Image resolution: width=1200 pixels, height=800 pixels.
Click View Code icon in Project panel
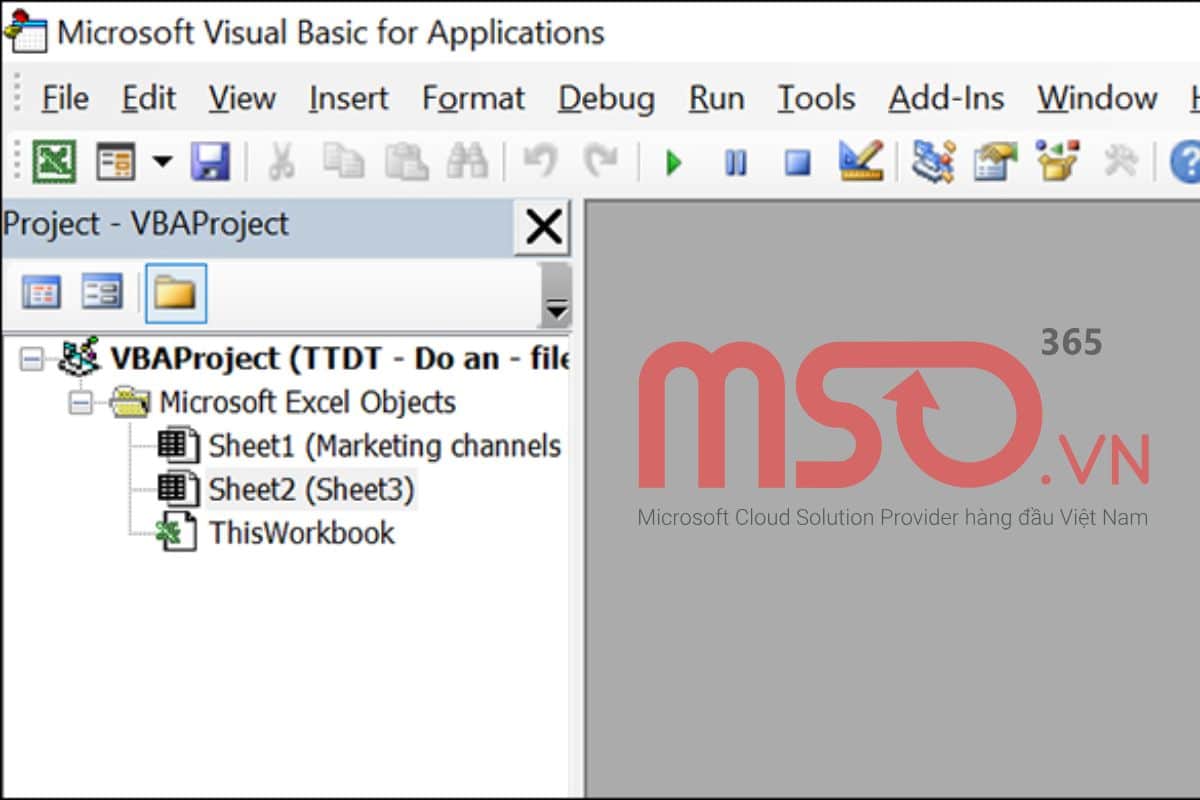coord(41,293)
